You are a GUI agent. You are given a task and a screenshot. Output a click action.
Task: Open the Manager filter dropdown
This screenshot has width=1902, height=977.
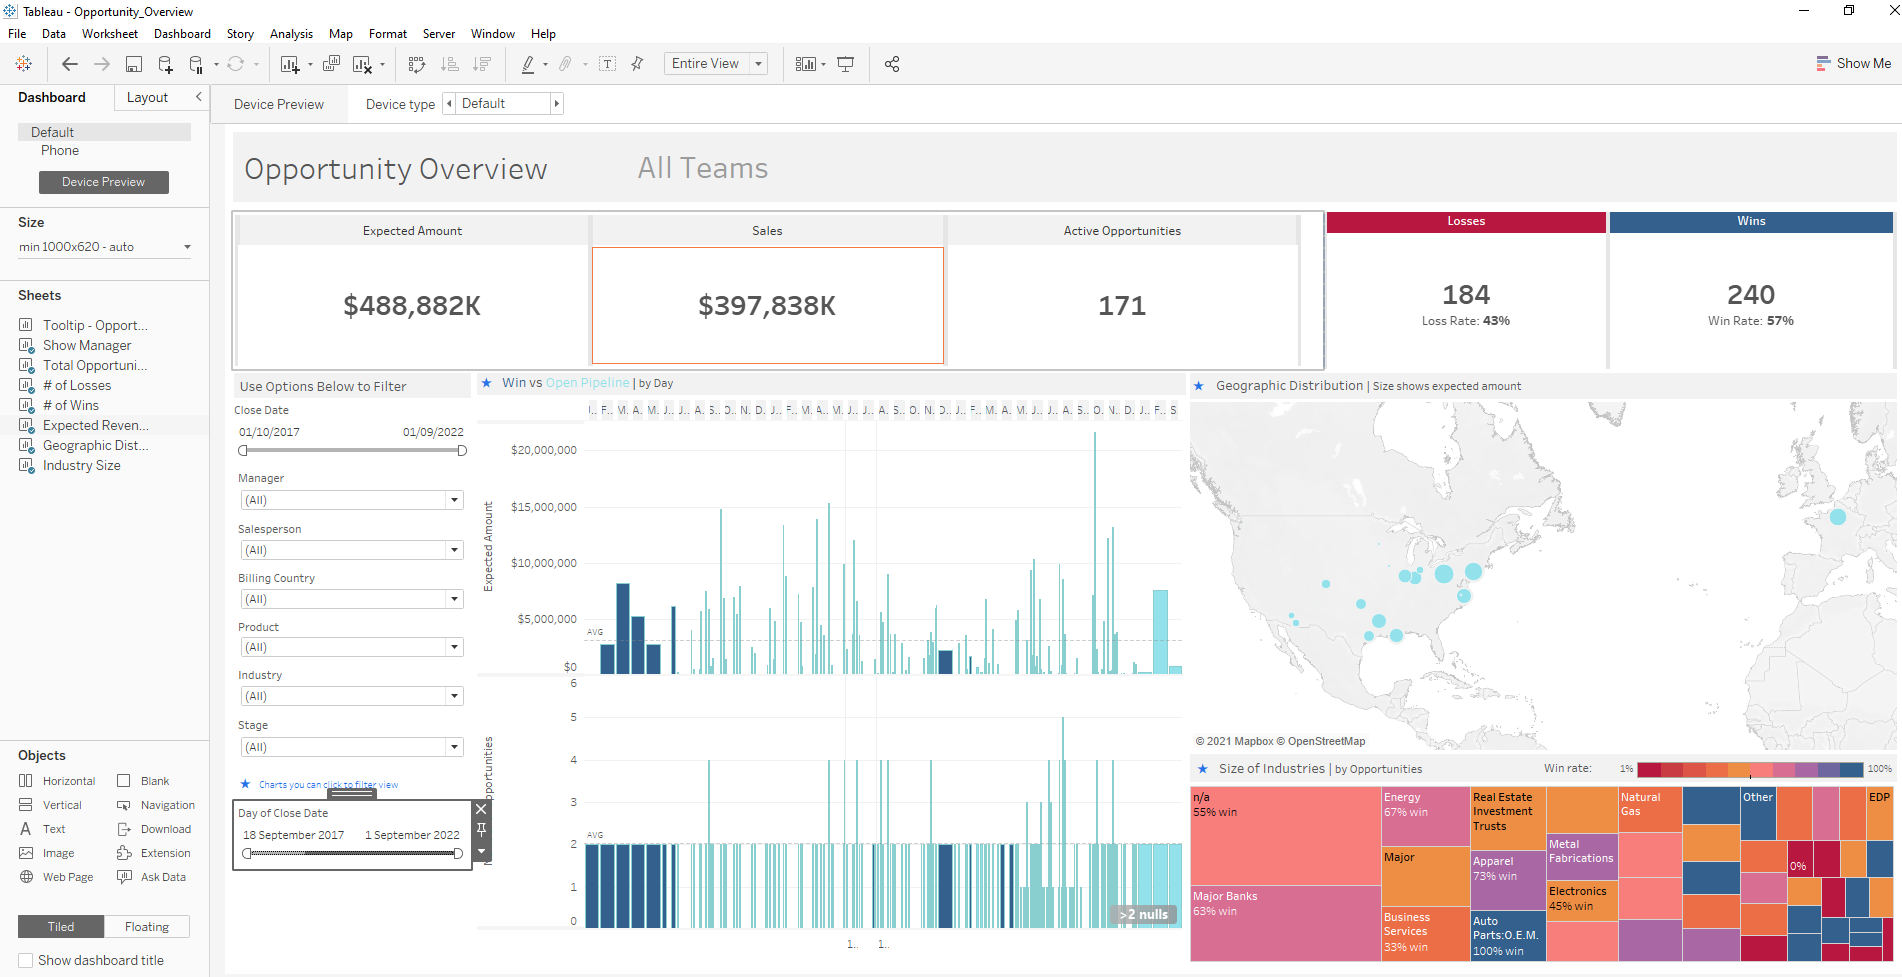454,500
